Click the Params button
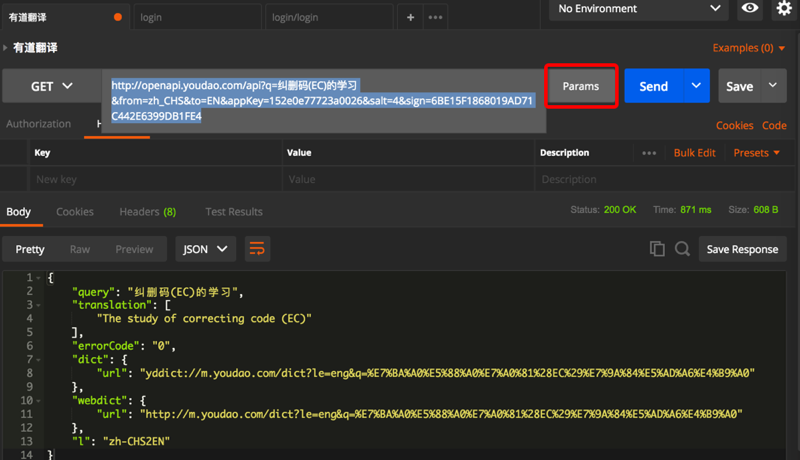The height and width of the screenshot is (460, 800). click(581, 86)
